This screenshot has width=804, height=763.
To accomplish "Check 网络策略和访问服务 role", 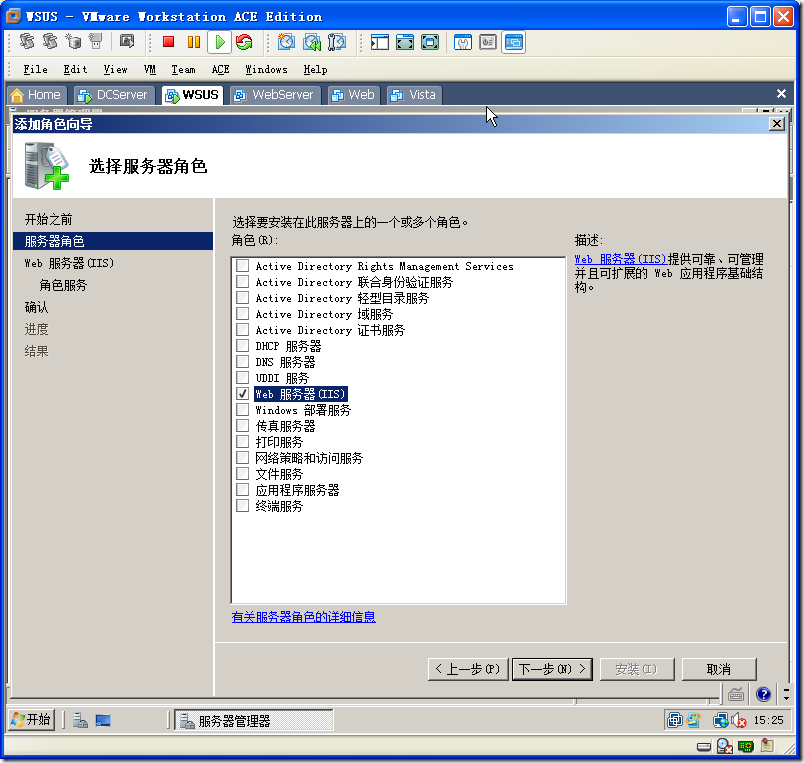I will (x=243, y=457).
